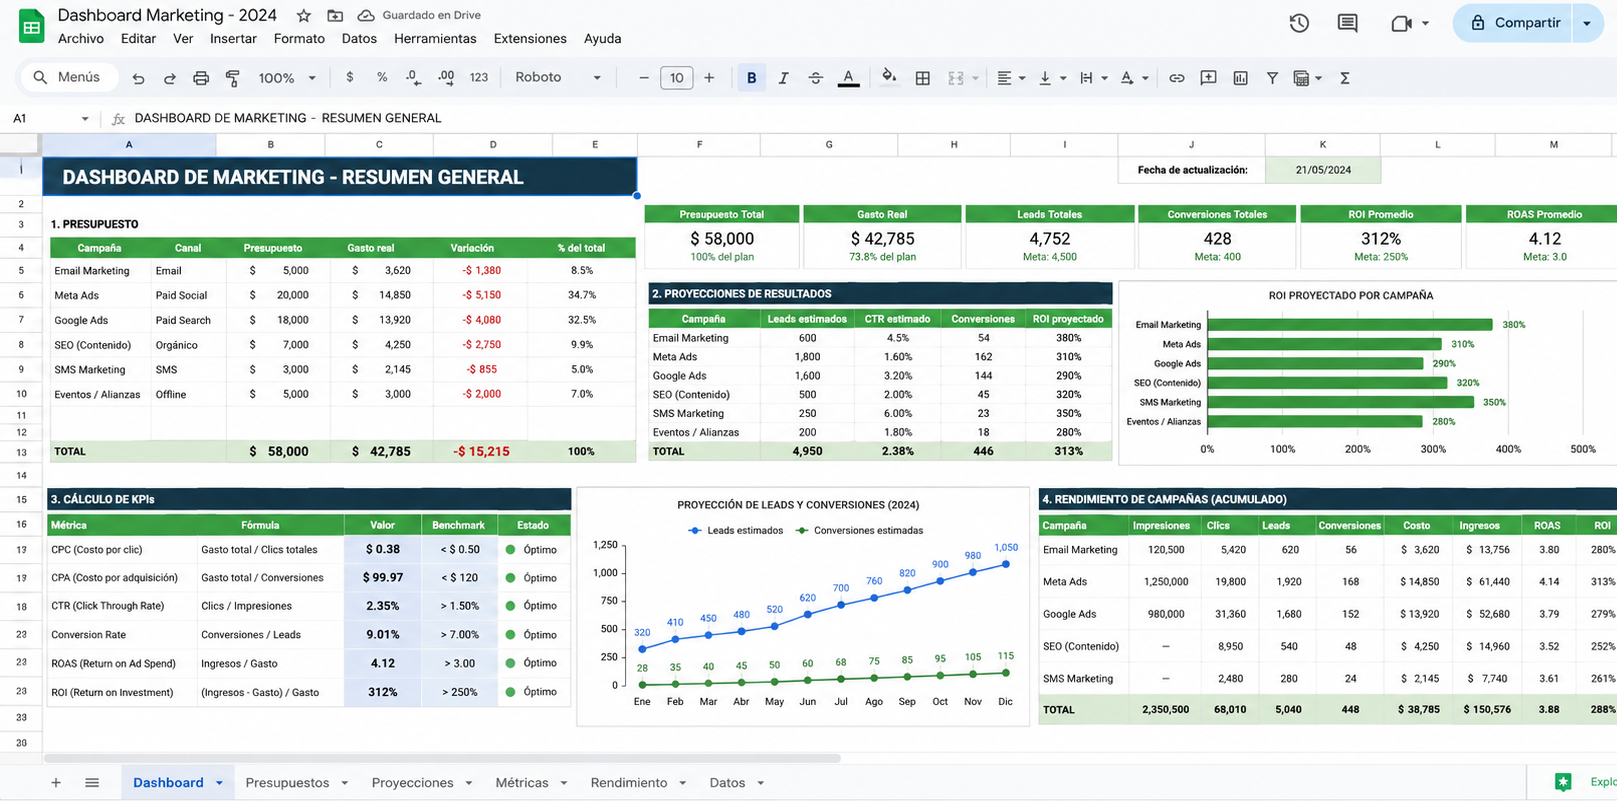Click the font size input field
This screenshot has width=1617, height=803.
tap(677, 78)
